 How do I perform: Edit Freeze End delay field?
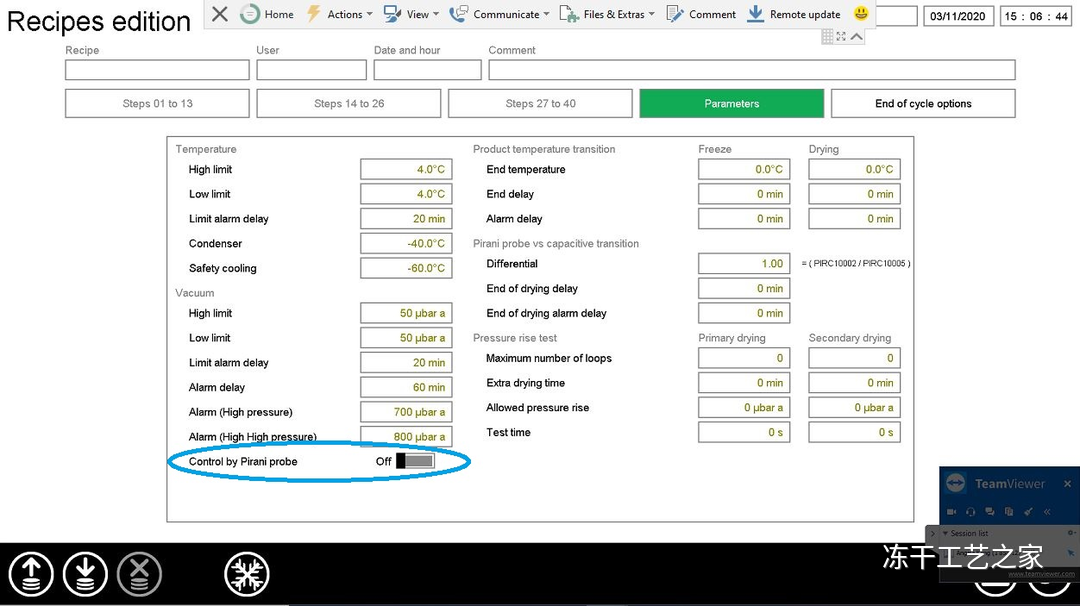744,194
